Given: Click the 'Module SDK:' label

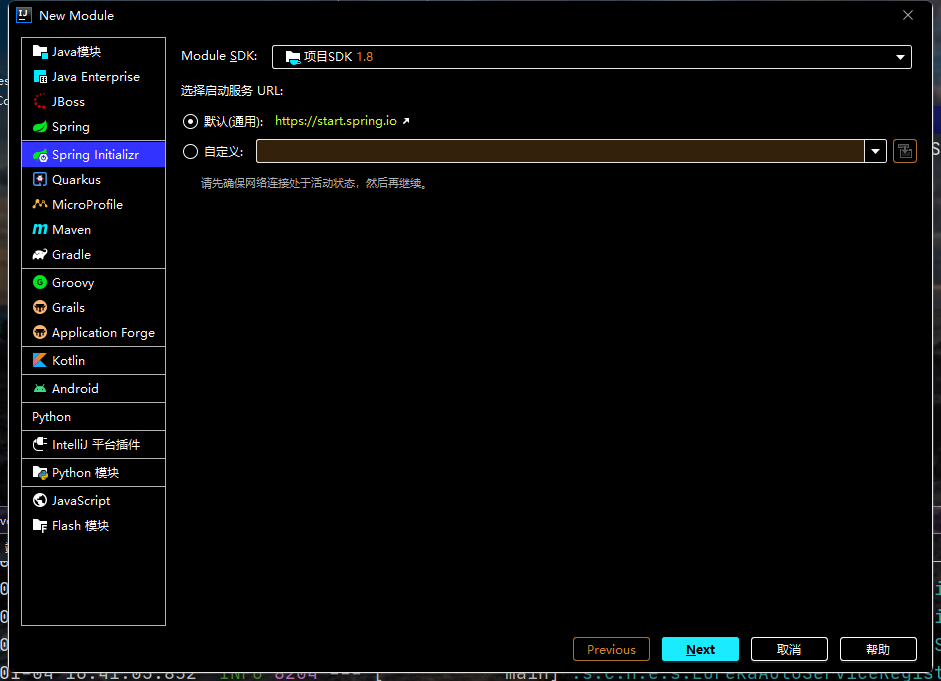Looking at the screenshot, I should pyautogui.click(x=219, y=56).
